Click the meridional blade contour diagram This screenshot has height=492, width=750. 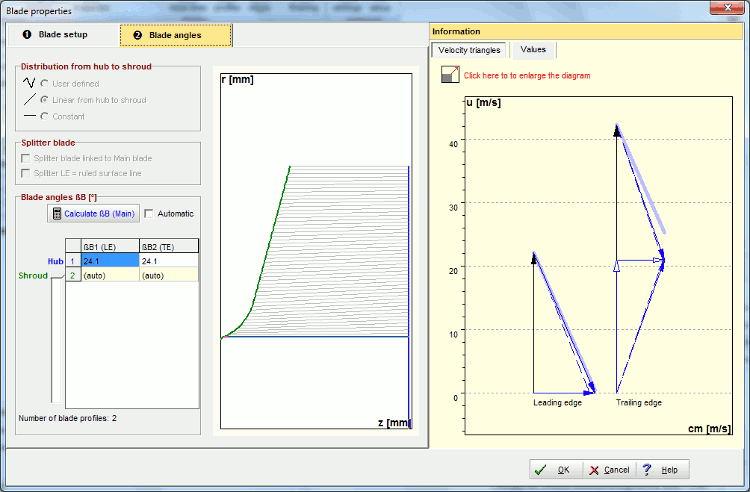pyautogui.click(x=316, y=251)
